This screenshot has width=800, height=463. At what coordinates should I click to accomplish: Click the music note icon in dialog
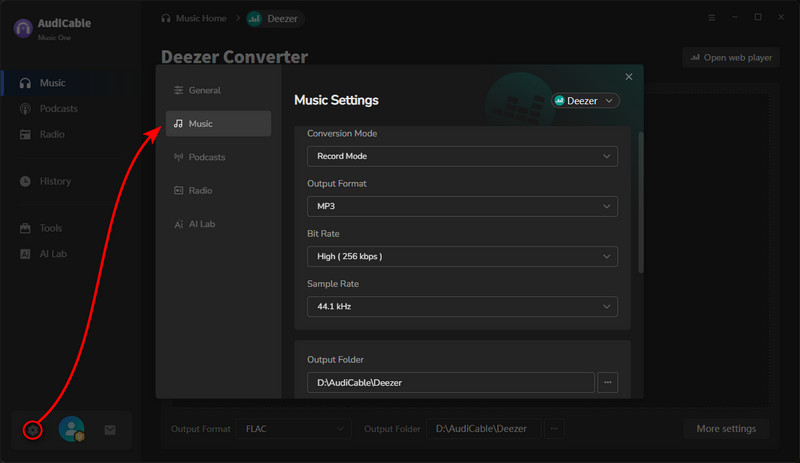[x=178, y=124]
